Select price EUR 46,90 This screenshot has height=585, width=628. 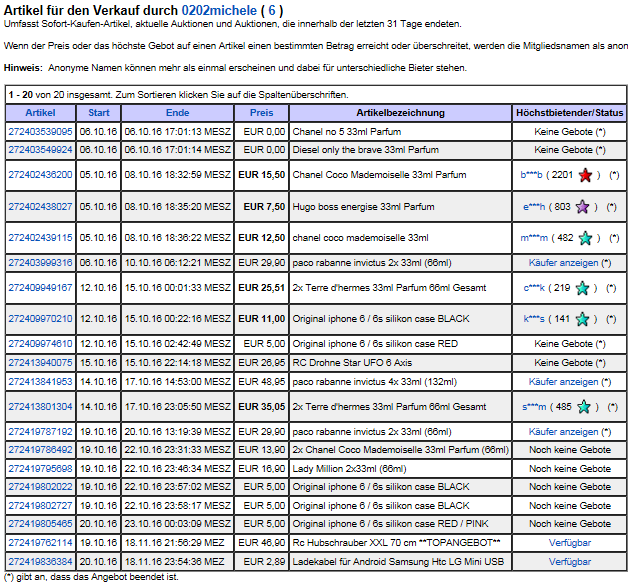262,543
